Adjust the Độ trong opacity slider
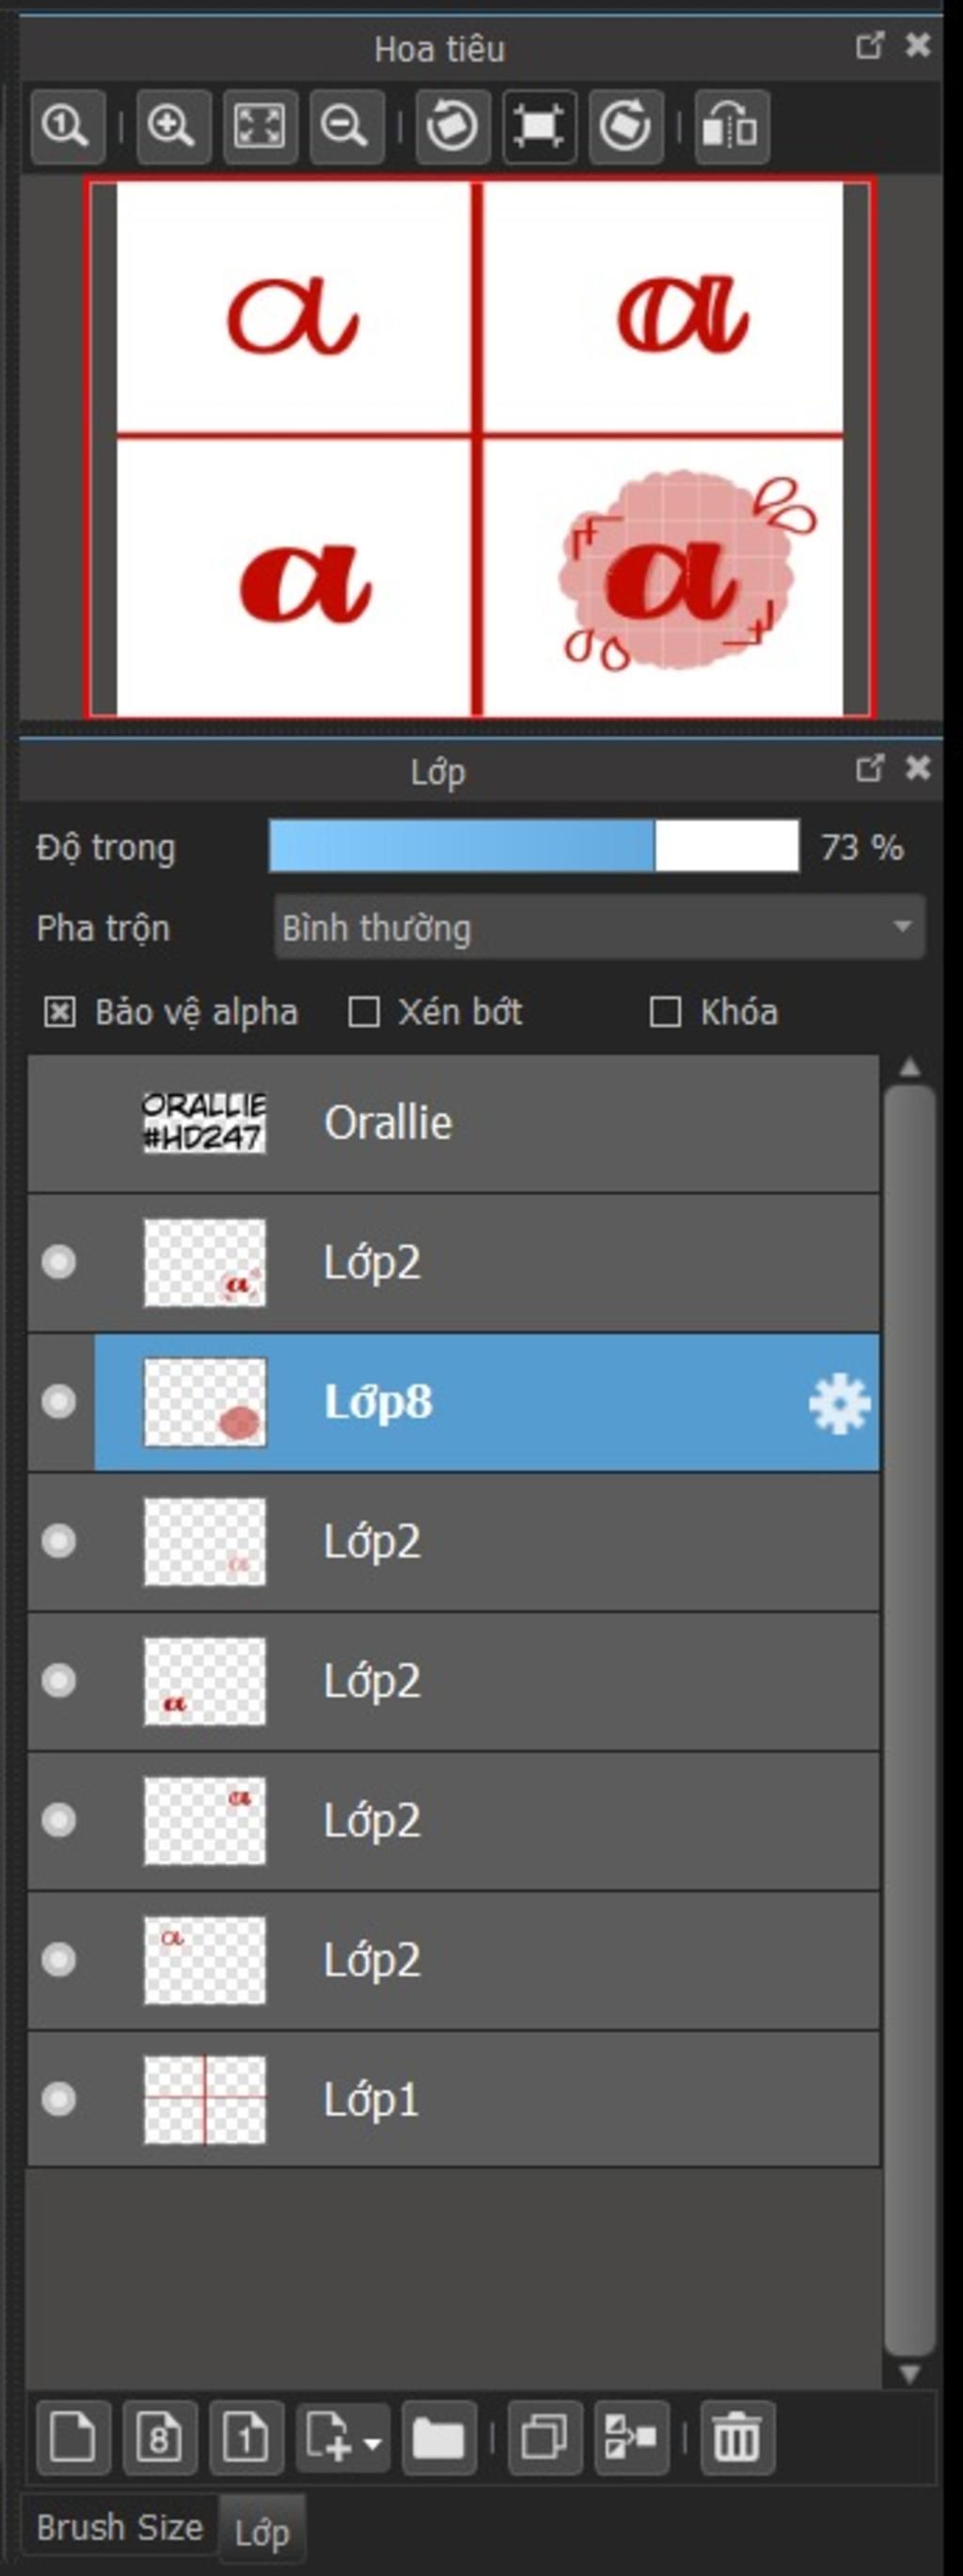The width and height of the screenshot is (963, 2576). coord(534,847)
